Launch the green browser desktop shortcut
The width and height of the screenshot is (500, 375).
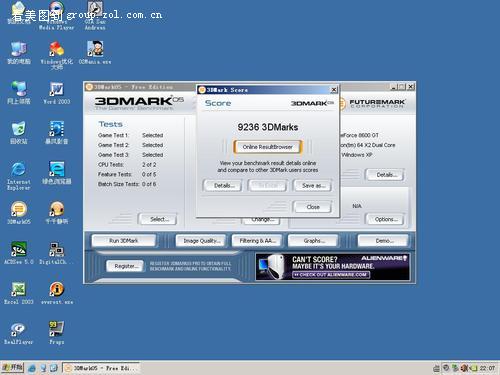[x=57, y=173]
